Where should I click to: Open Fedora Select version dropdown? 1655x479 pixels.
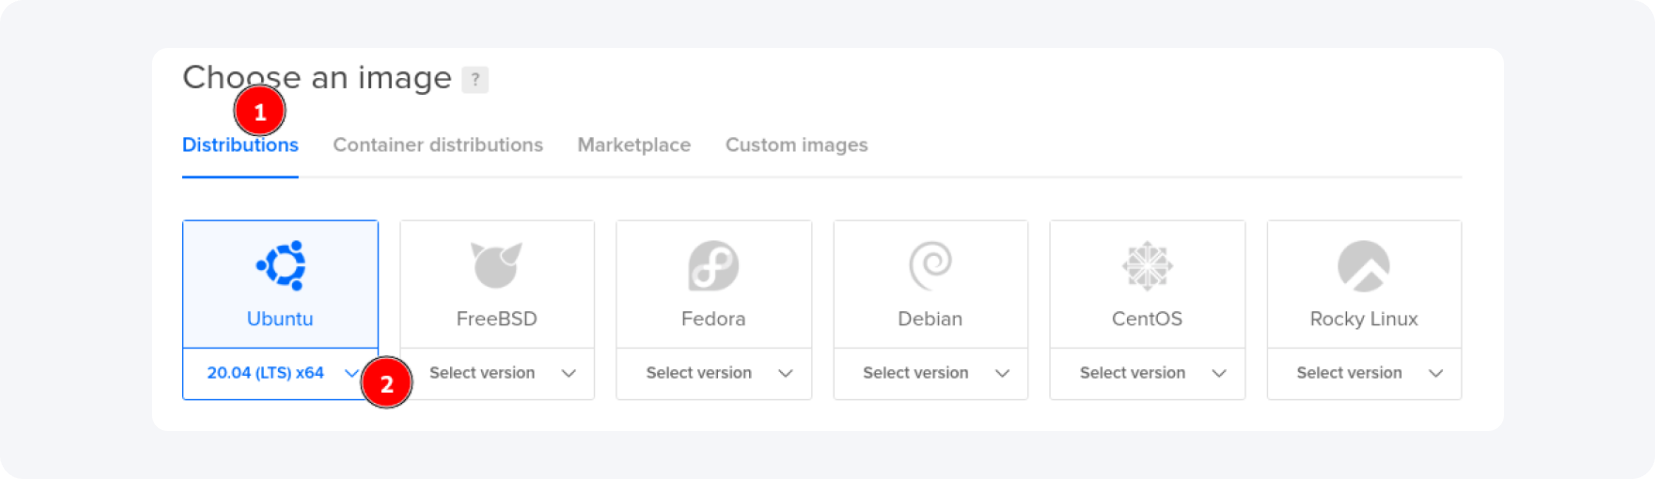click(714, 373)
